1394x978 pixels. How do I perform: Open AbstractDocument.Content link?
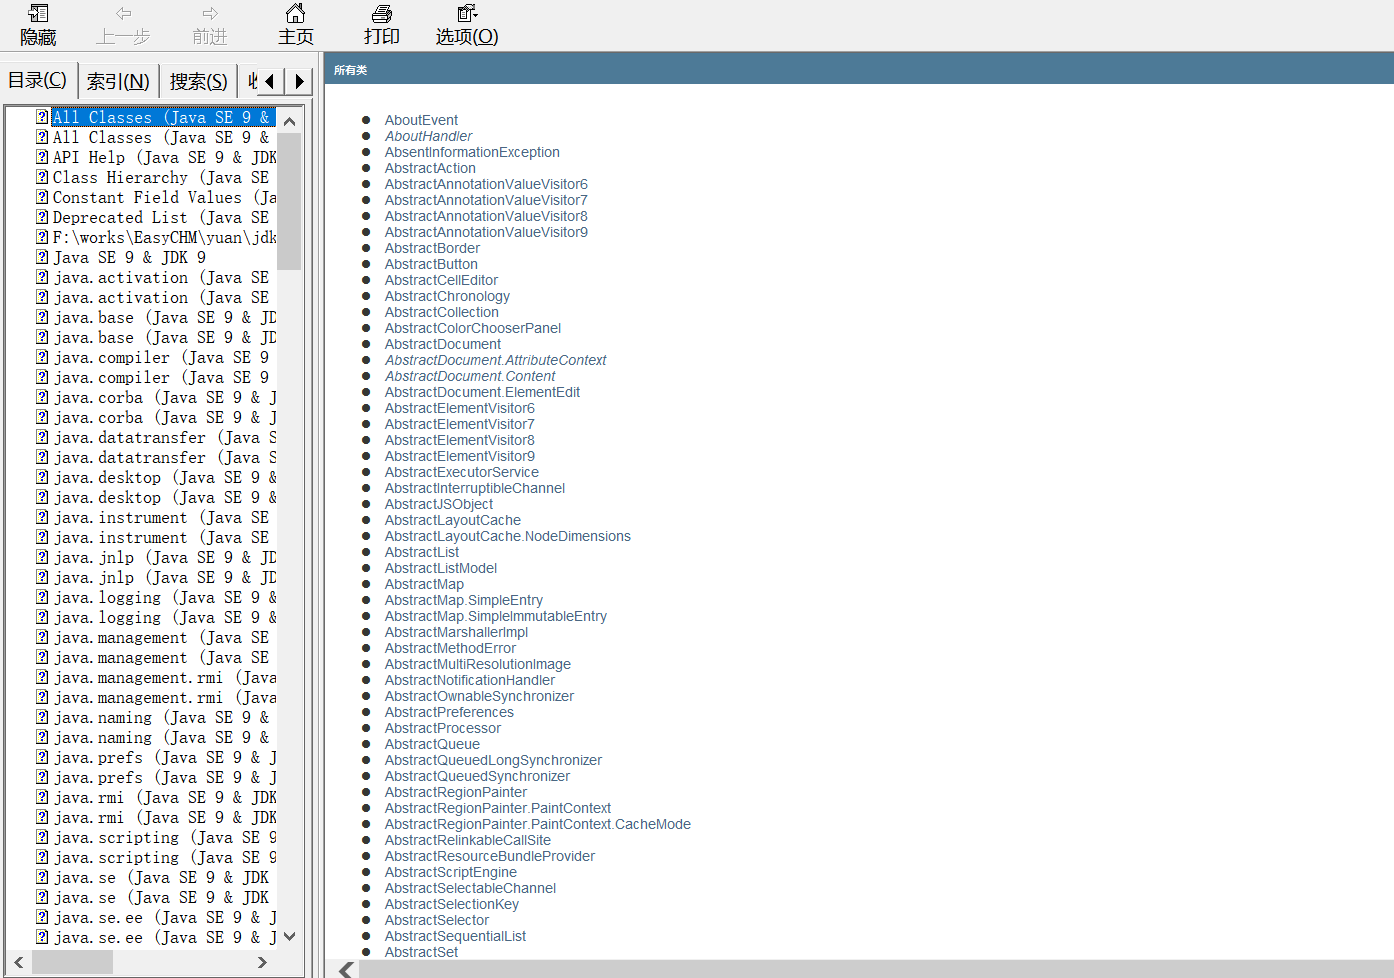(x=470, y=376)
